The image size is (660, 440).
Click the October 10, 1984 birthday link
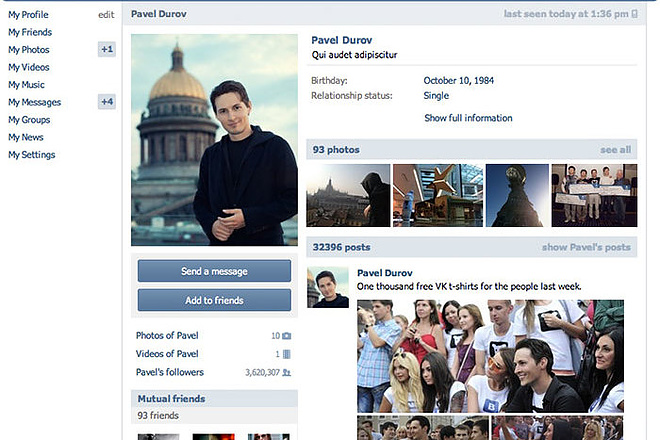[458, 80]
